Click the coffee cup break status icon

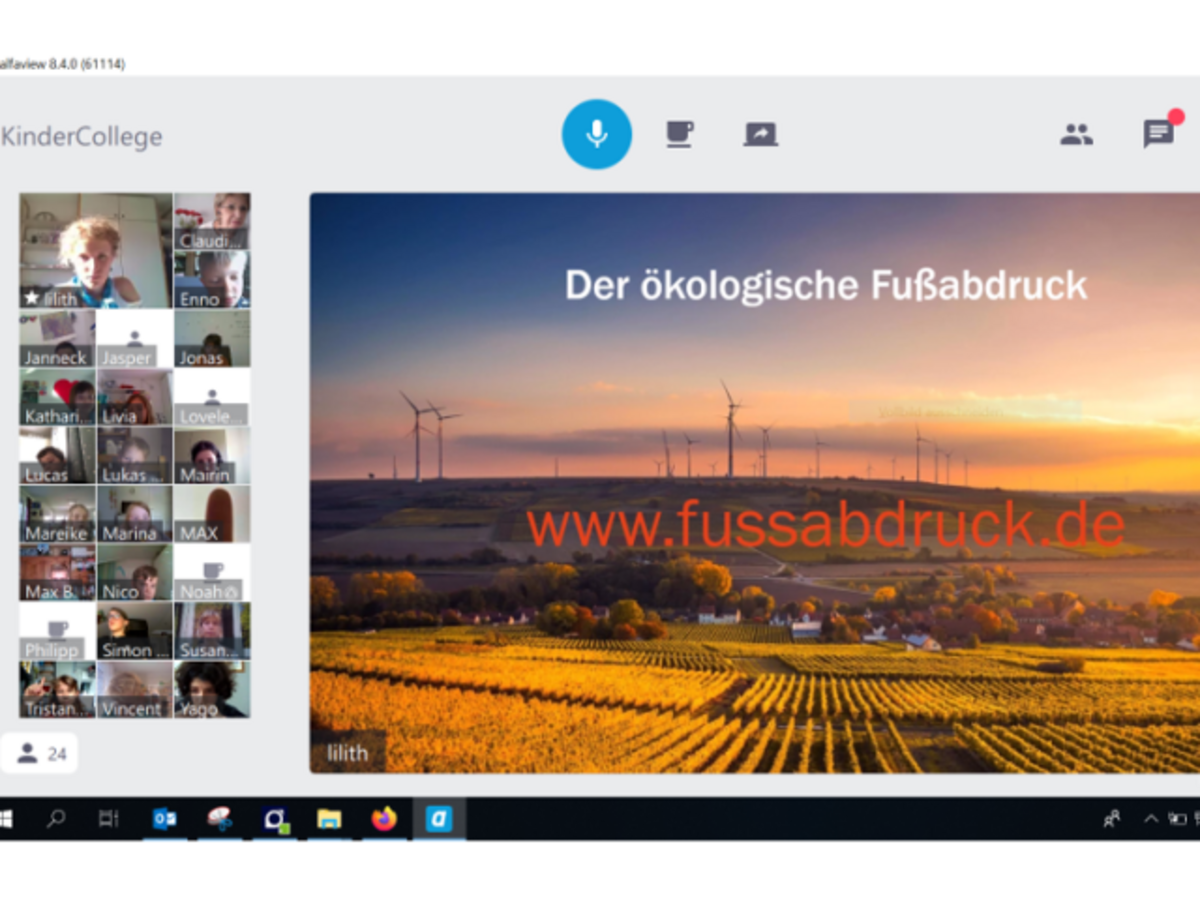(680, 134)
